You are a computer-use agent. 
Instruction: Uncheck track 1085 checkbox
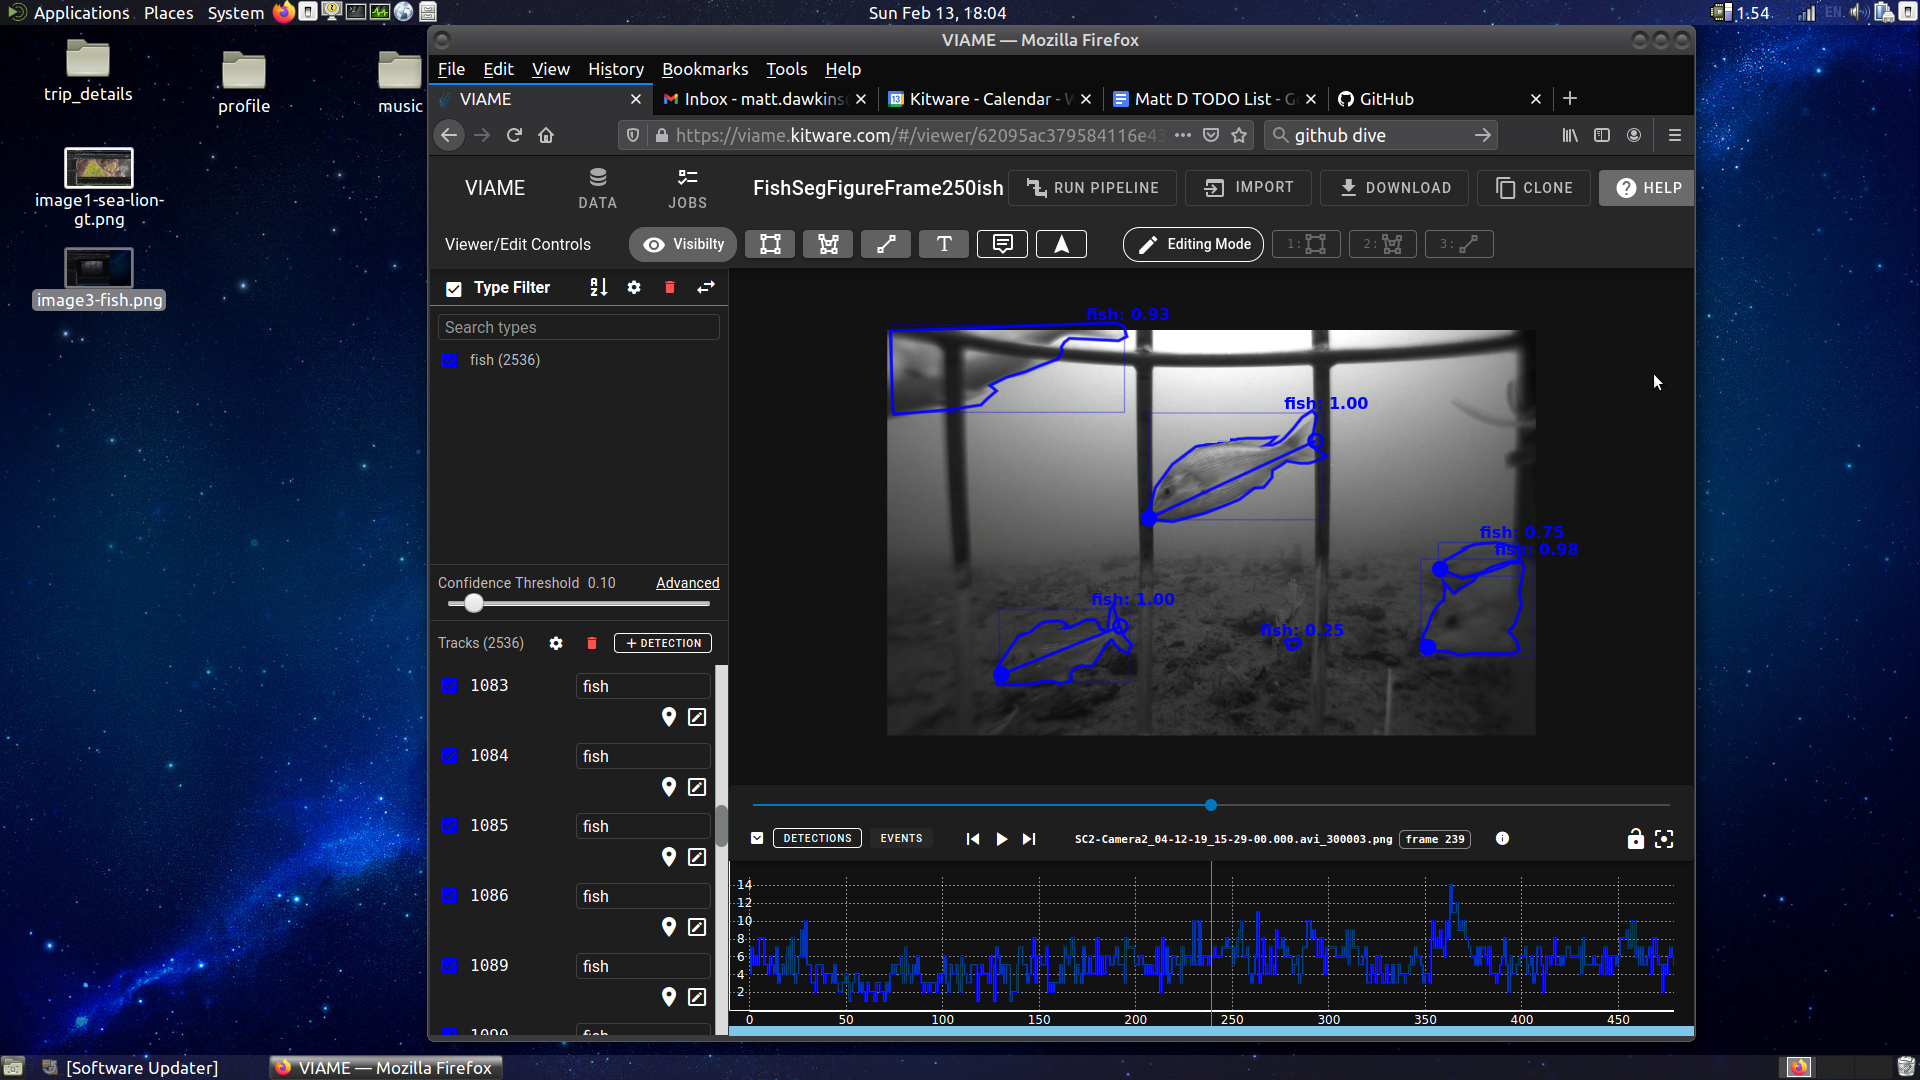pos(450,825)
